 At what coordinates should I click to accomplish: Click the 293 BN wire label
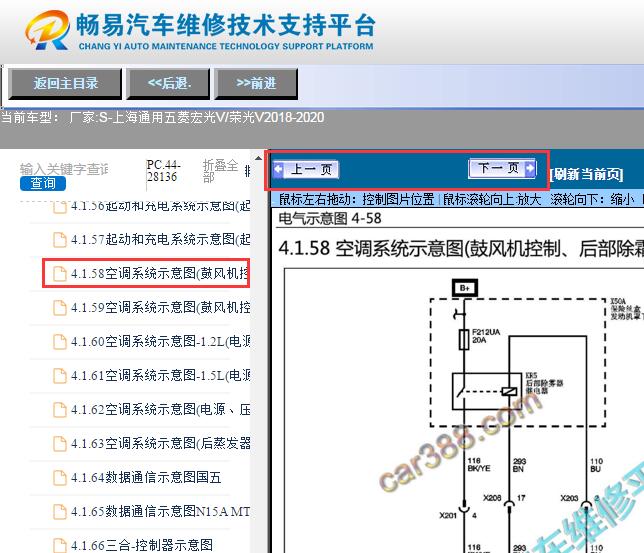[x=519, y=465]
